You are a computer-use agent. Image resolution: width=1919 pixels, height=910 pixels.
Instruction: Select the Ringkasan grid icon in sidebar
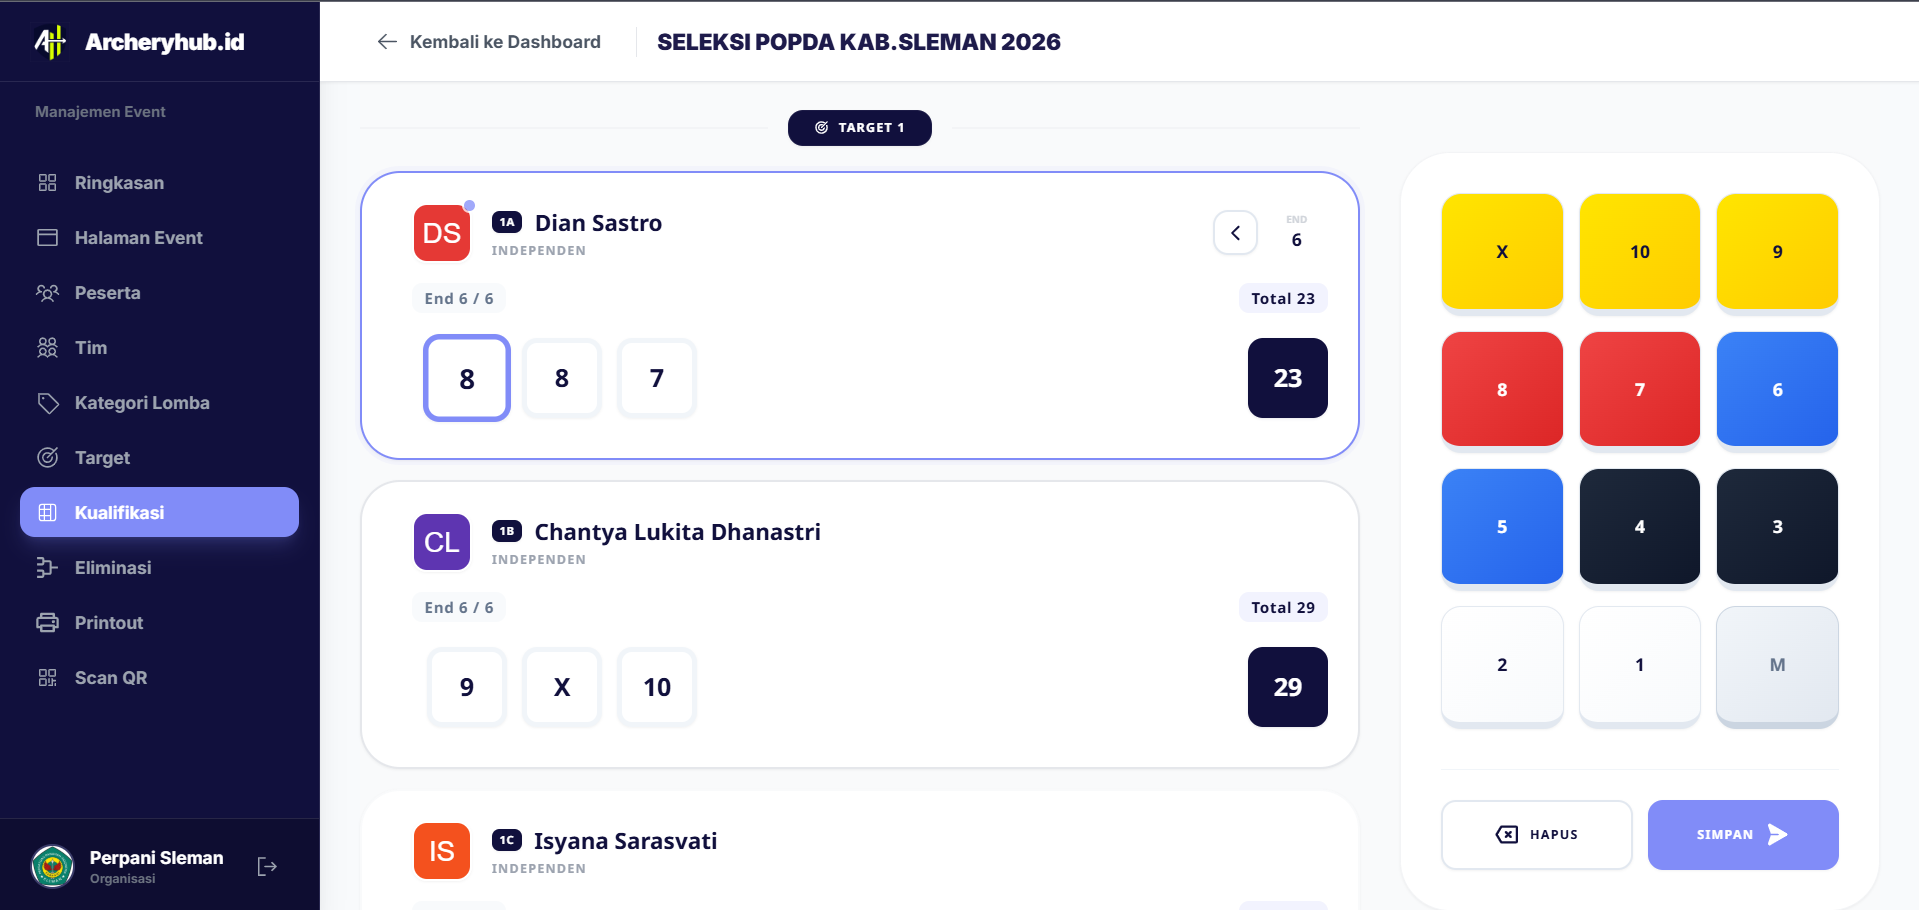[x=47, y=182]
